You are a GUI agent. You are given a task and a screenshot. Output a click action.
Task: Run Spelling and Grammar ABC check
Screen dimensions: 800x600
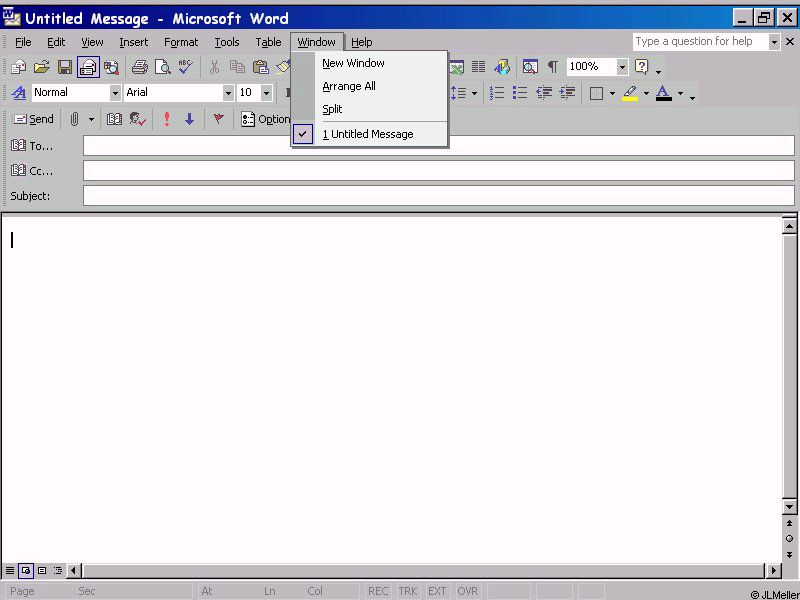click(x=185, y=67)
